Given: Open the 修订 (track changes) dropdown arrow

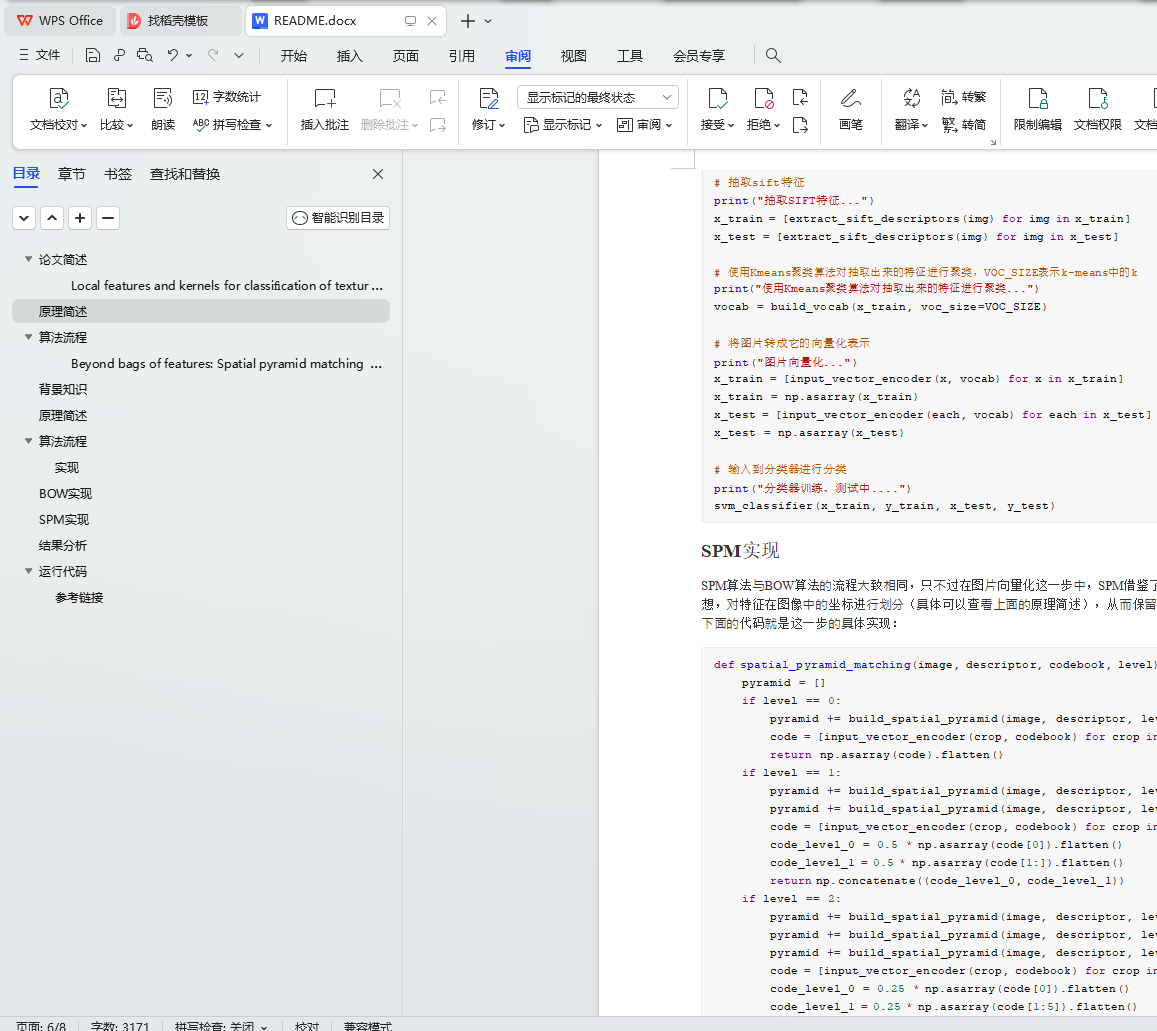Looking at the screenshot, I should click(x=502, y=125).
